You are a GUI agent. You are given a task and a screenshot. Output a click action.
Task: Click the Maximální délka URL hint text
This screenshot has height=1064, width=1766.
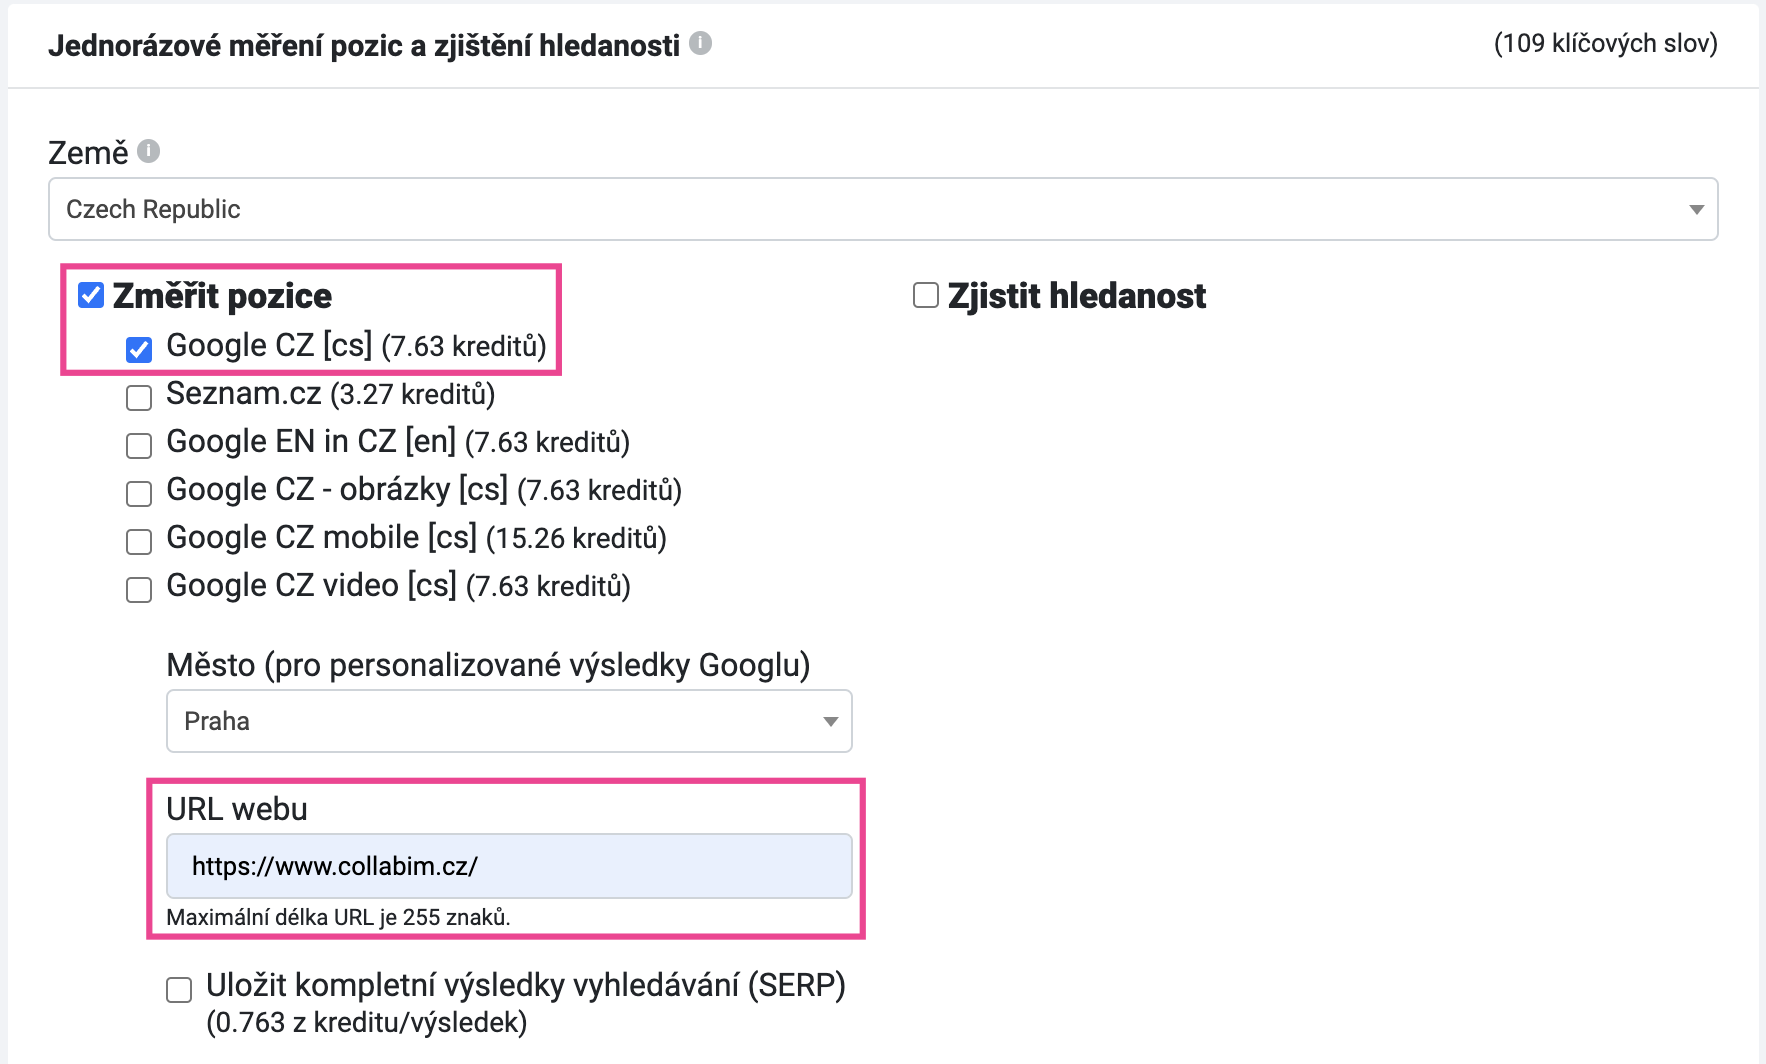point(338,917)
